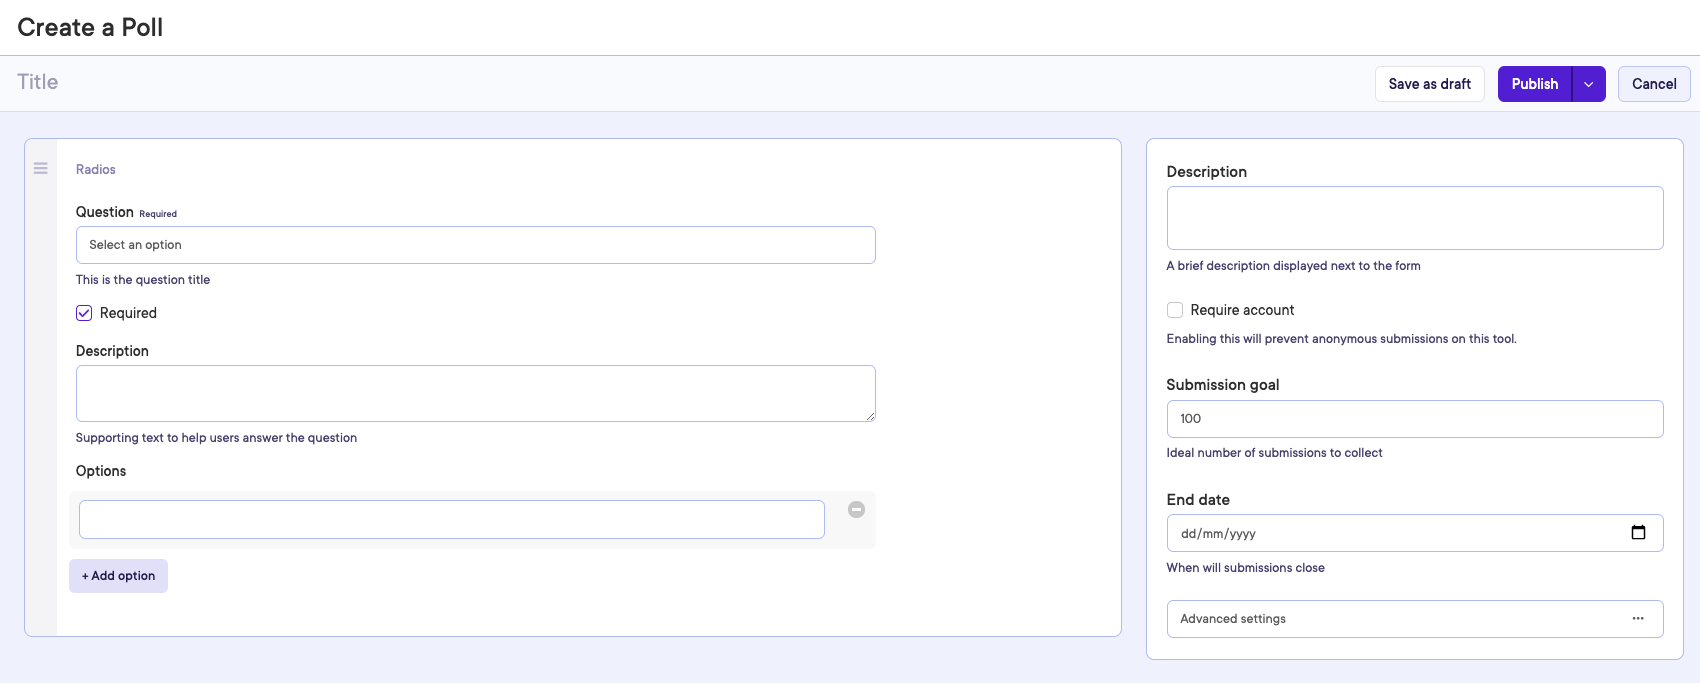Screen dimensions: 1700x683
Task: Uncheck the Required checkbox
Action: (85, 313)
